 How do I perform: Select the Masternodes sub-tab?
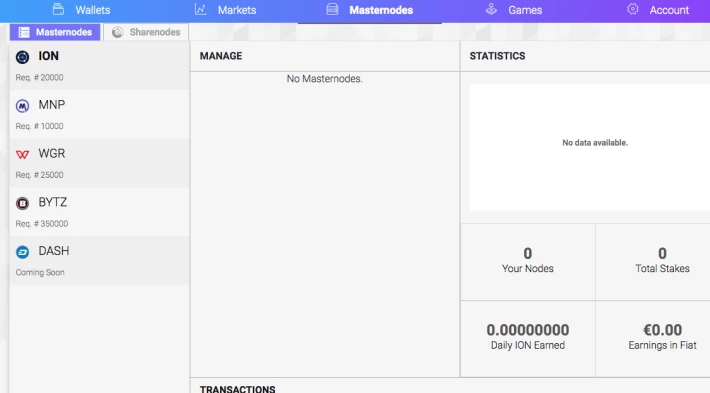point(55,32)
